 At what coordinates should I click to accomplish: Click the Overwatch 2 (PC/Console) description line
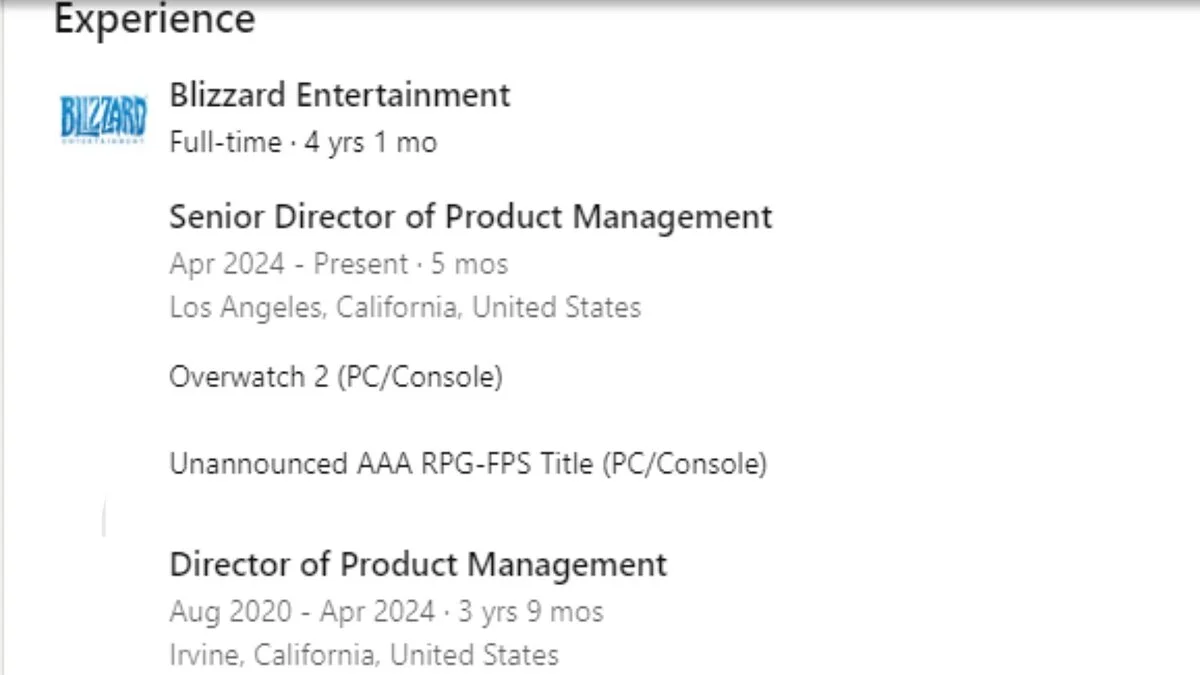[x=335, y=377]
